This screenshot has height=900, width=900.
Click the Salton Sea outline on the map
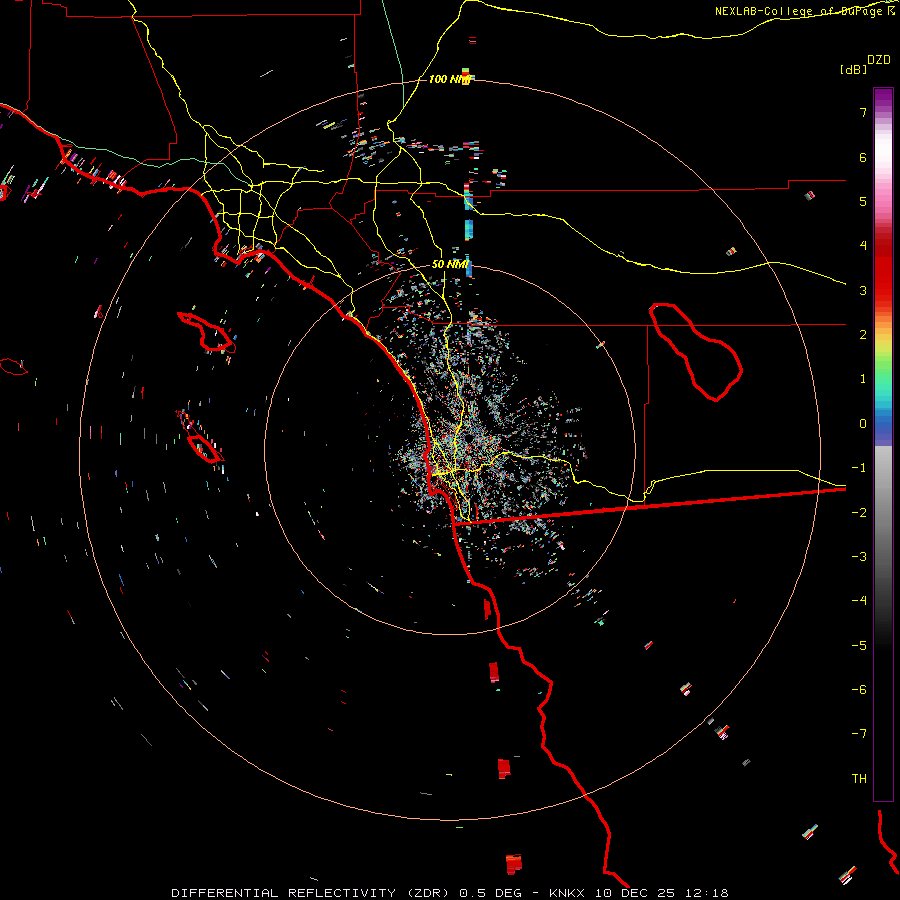tap(696, 351)
